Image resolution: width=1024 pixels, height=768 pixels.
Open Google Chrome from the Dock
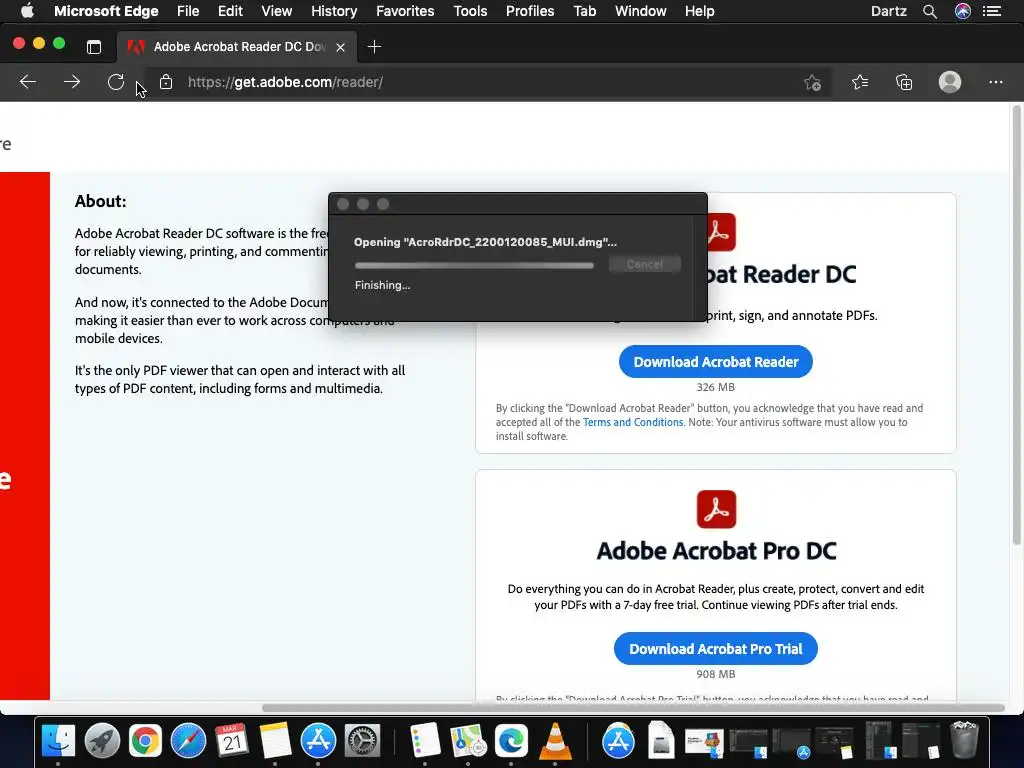pyautogui.click(x=145, y=741)
